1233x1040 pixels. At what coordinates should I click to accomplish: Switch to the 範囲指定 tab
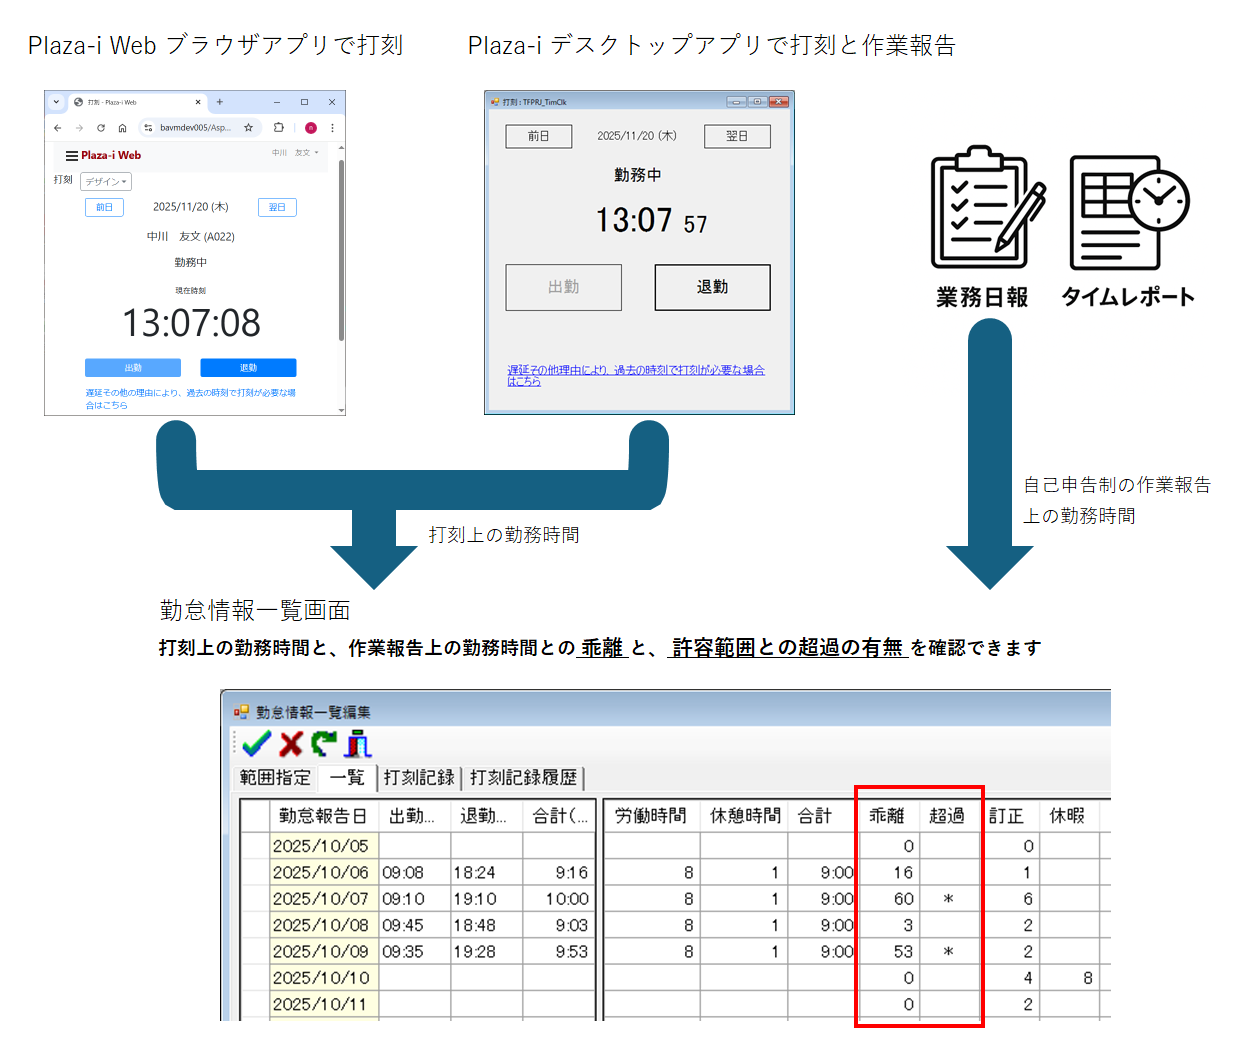[275, 778]
